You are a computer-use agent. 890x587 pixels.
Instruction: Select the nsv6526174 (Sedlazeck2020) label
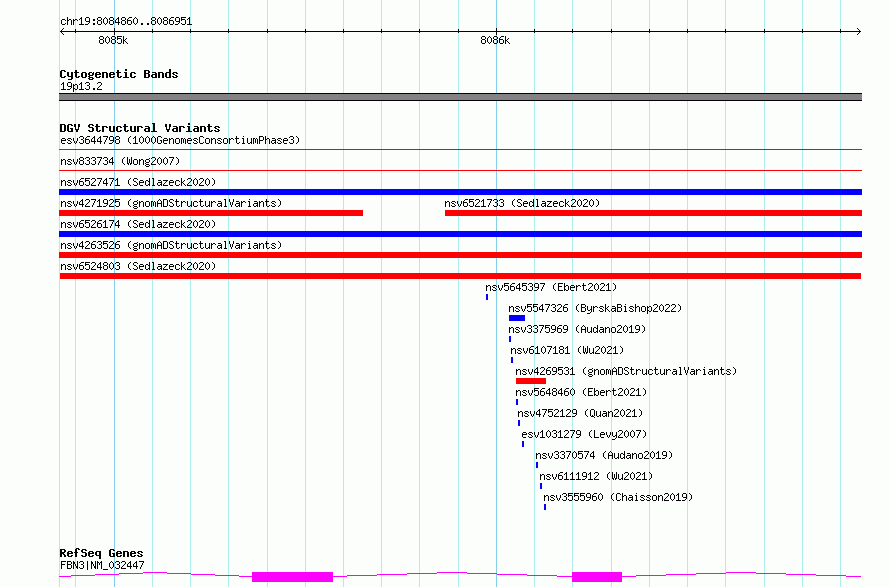pyautogui.click(x=138, y=224)
